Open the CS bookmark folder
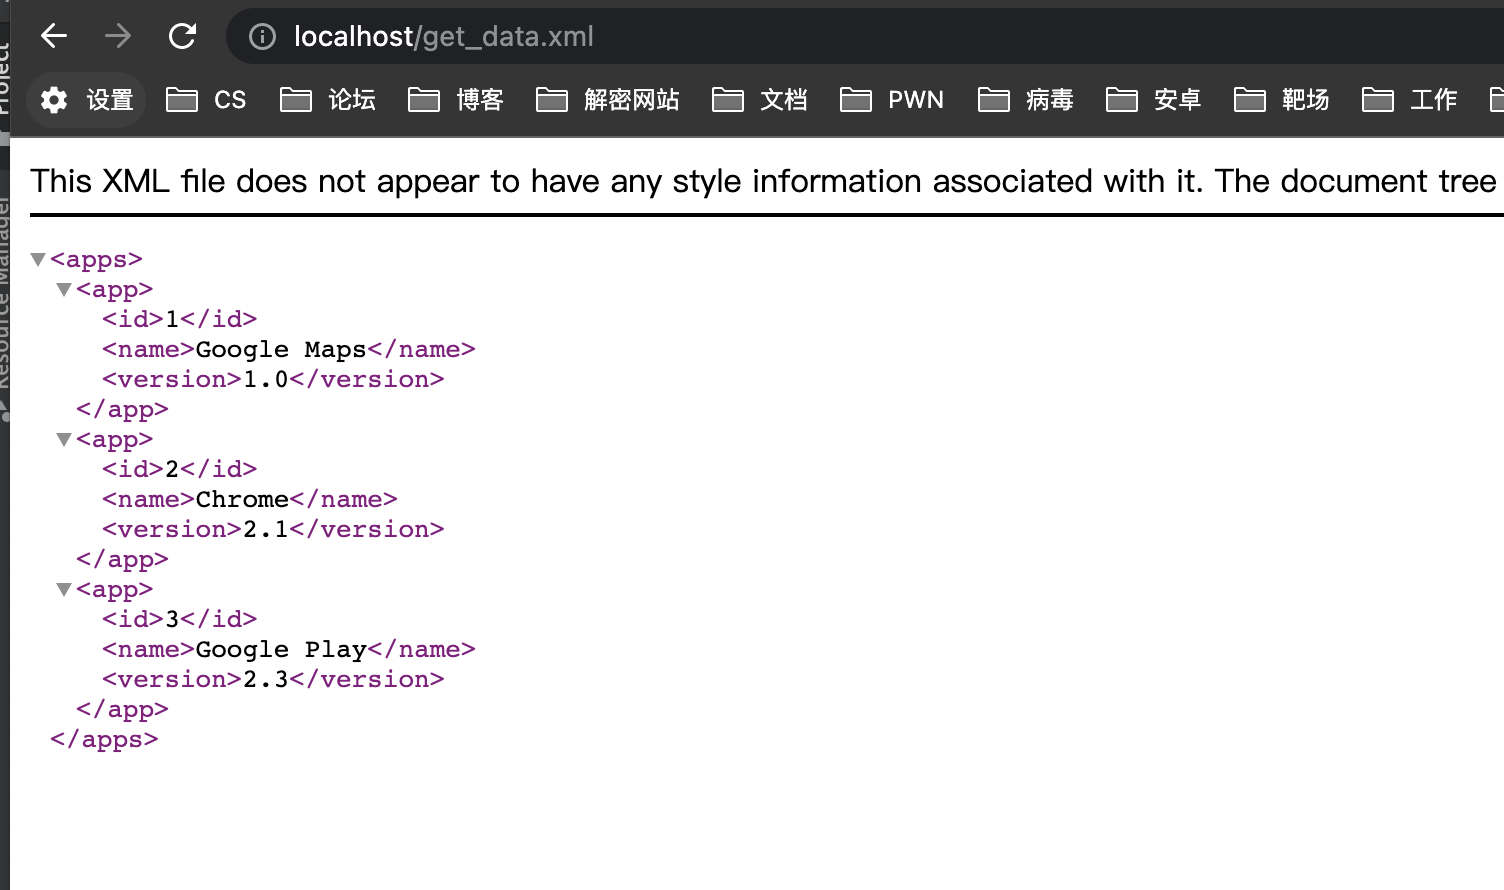 pos(206,100)
